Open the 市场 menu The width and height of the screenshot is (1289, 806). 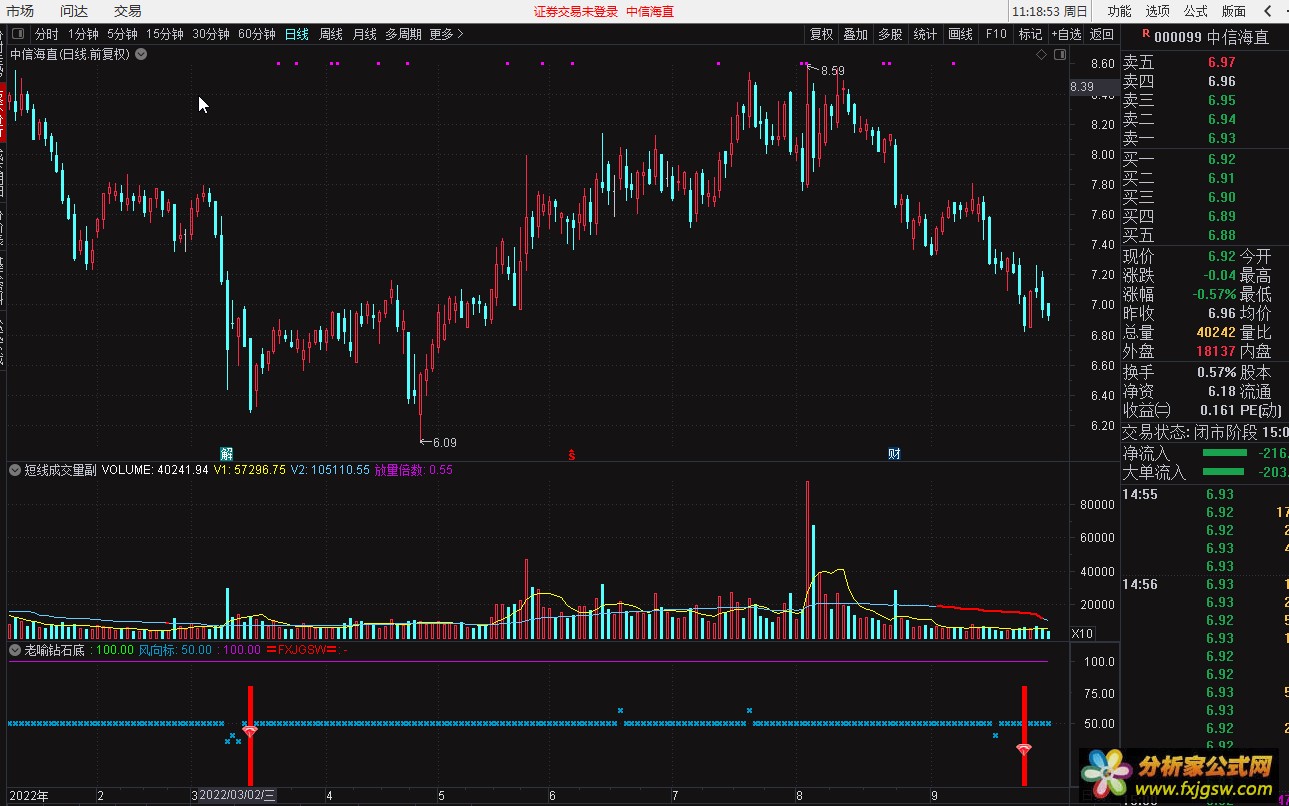point(20,11)
